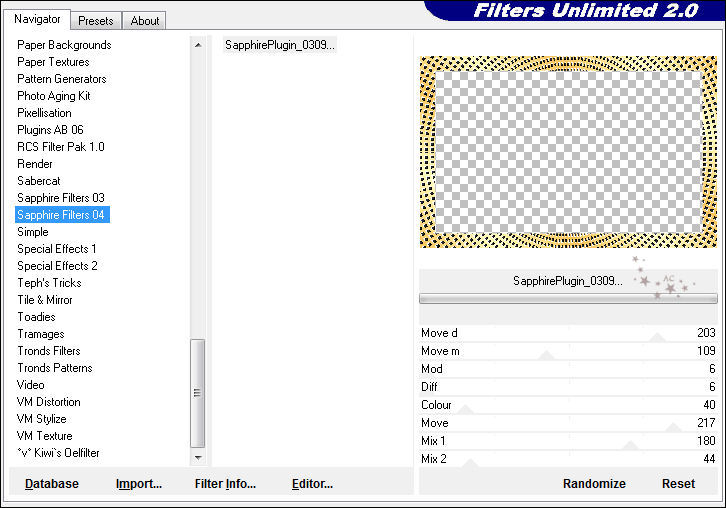Click the category list scroll-down arrow
Image resolution: width=726 pixels, height=508 pixels.
click(x=197, y=460)
